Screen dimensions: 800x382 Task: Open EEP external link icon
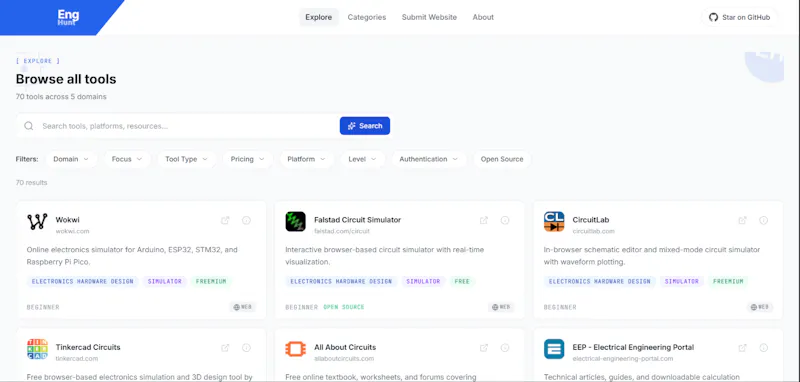[x=742, y=348]
